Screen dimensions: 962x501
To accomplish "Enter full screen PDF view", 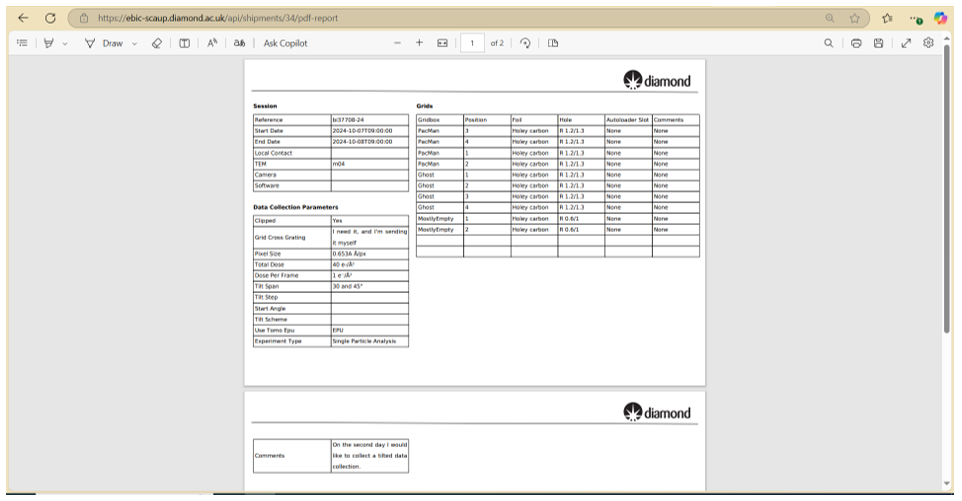I will pos(906,43).
